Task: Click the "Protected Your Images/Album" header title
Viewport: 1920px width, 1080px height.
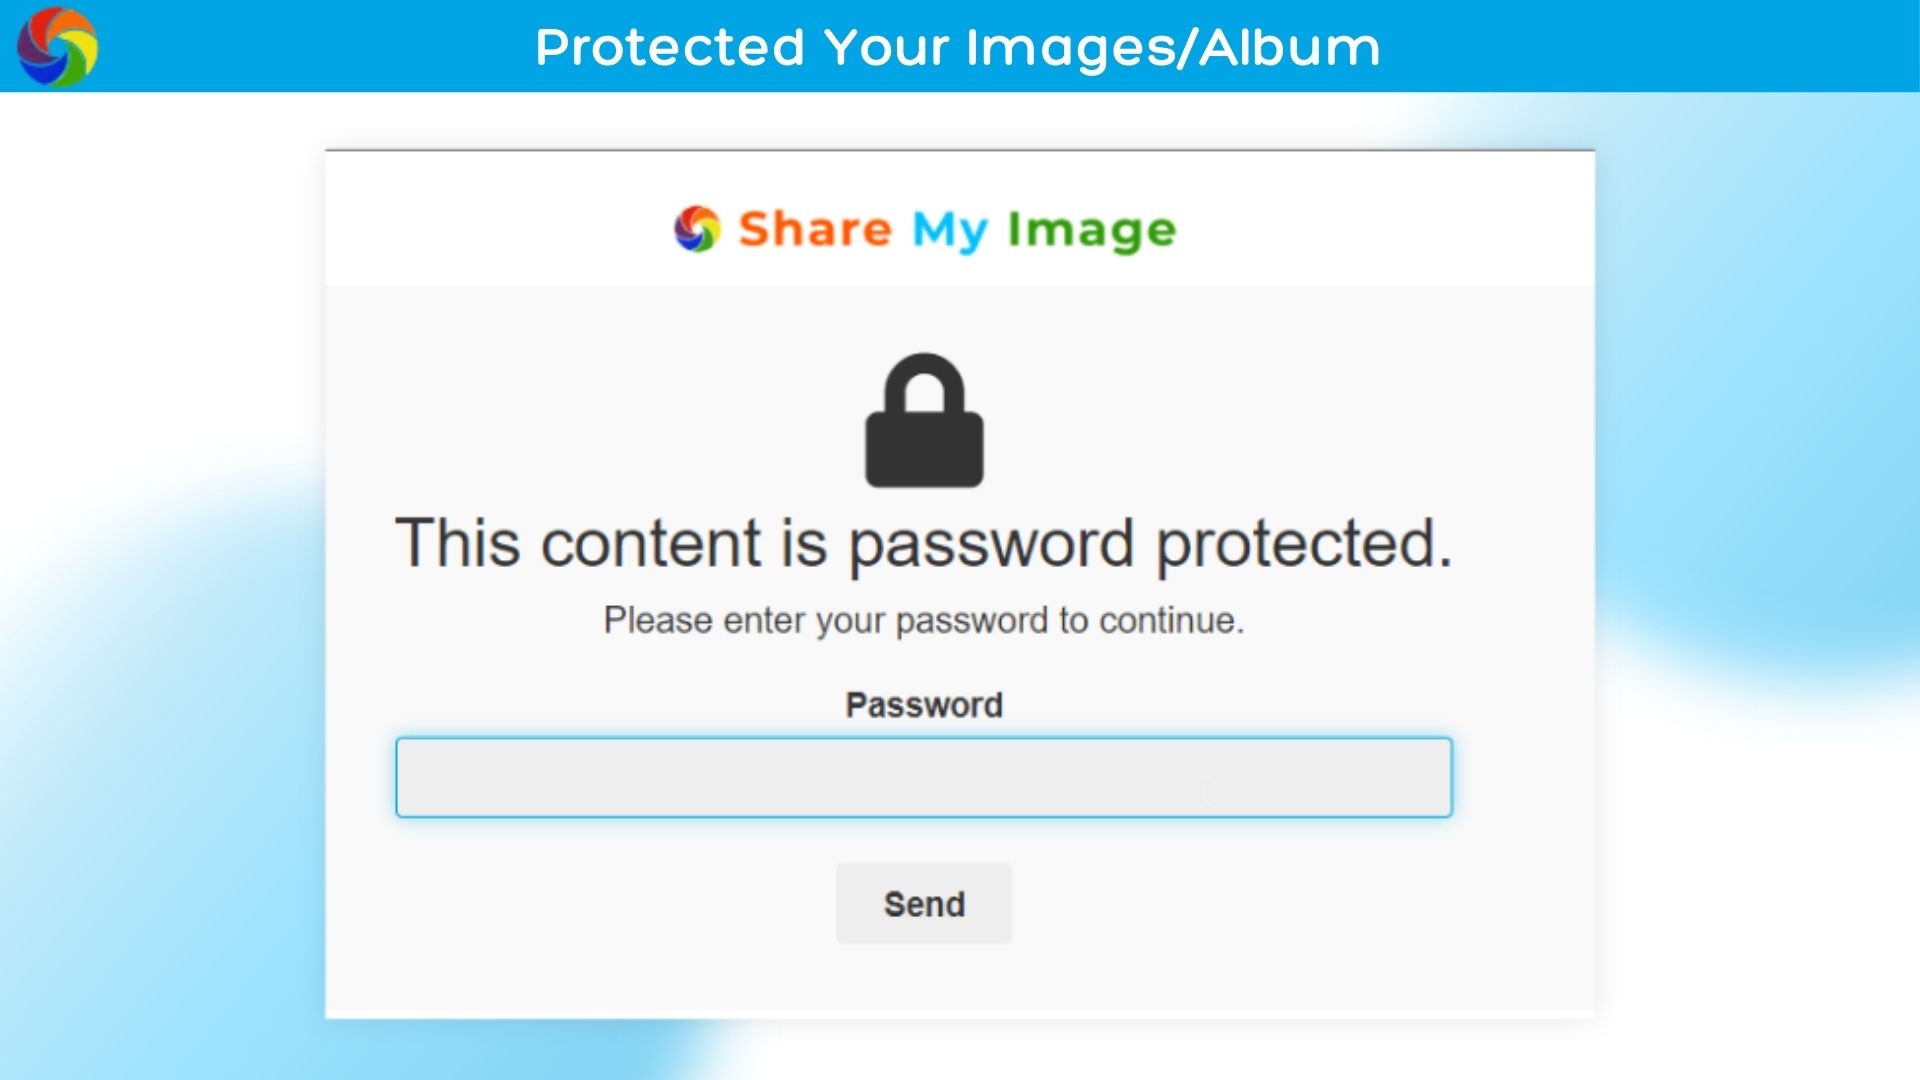Action: coord(958,47)
